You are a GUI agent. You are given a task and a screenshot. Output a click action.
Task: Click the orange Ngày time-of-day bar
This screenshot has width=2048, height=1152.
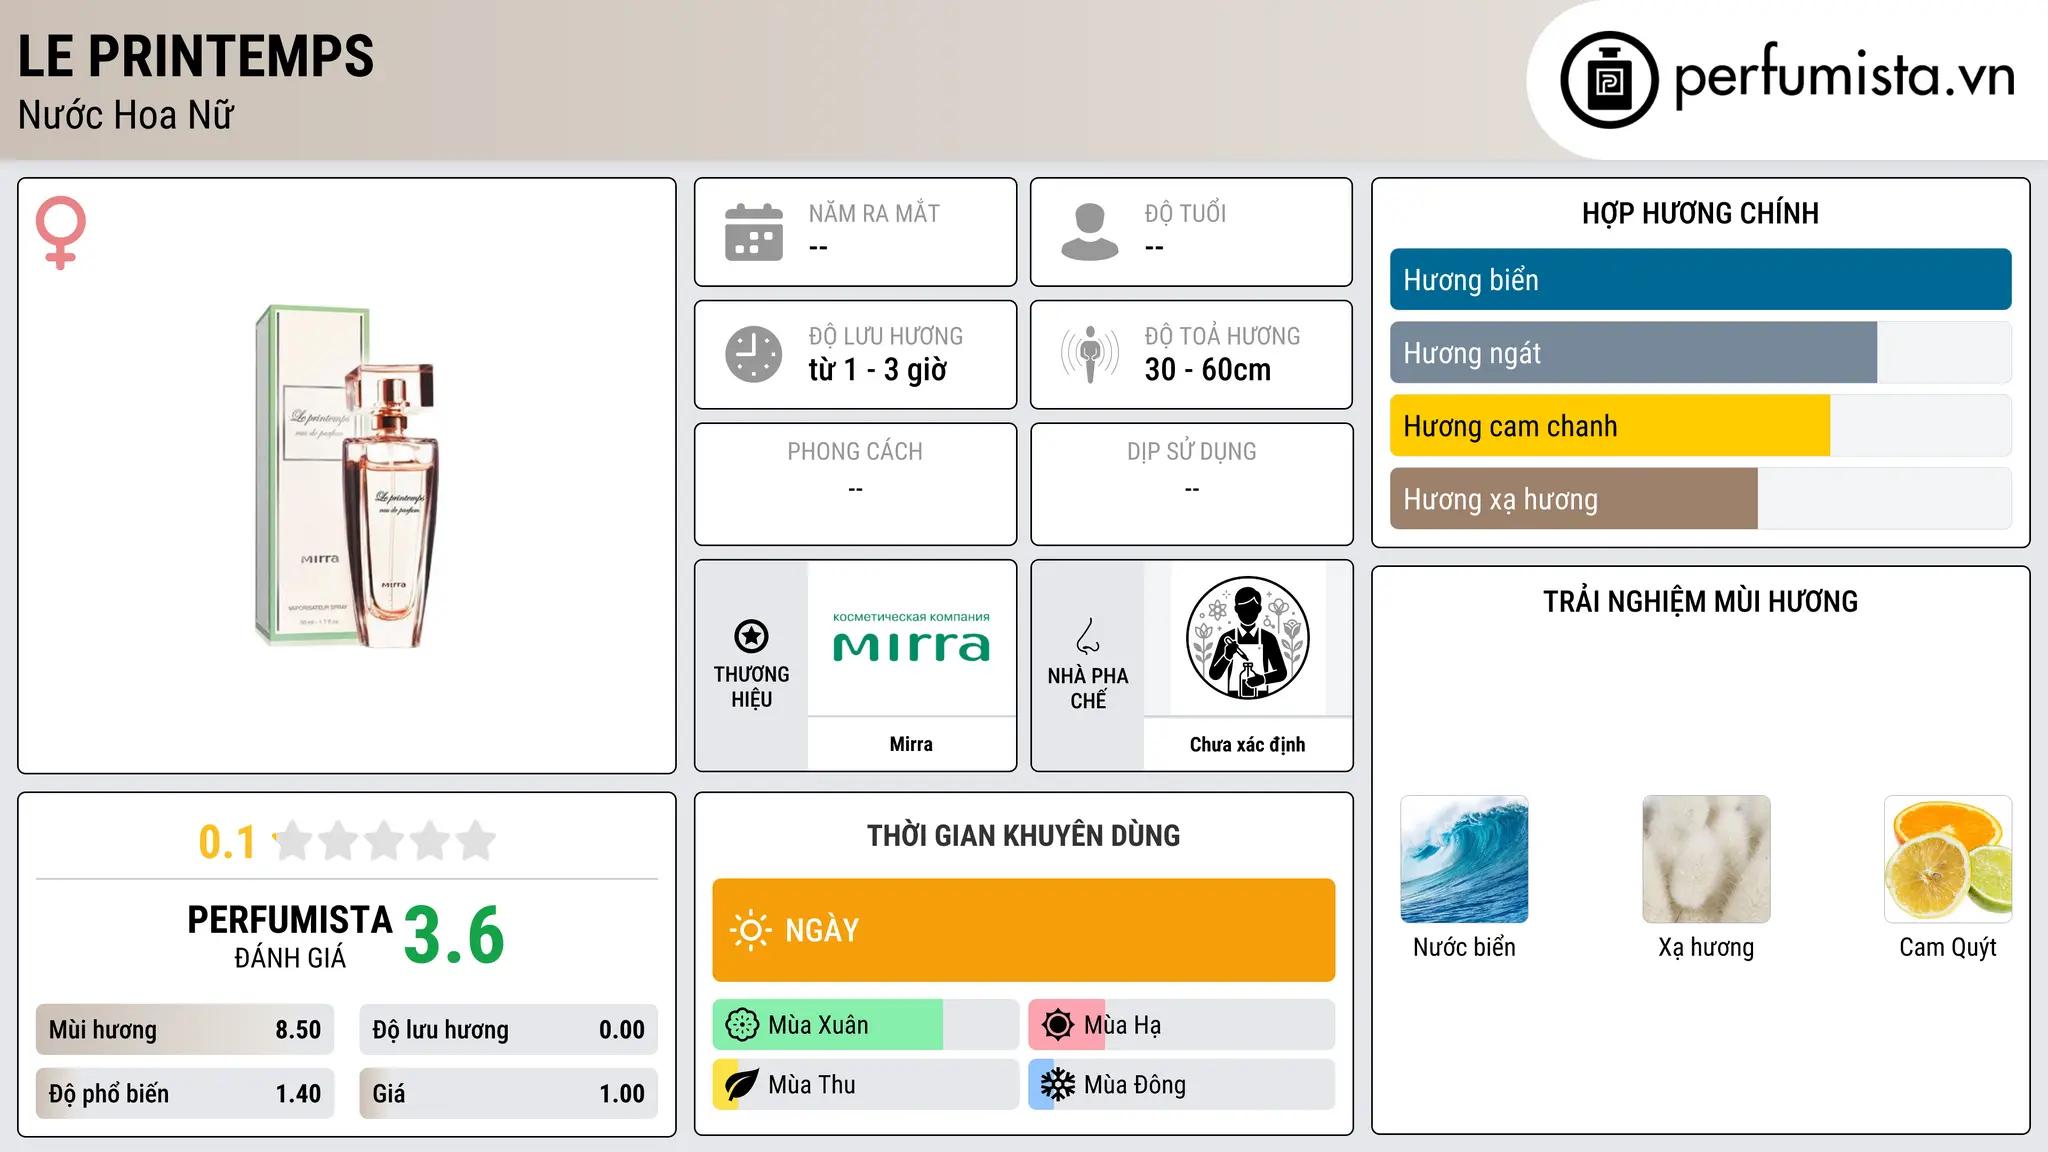point(1024,930)
